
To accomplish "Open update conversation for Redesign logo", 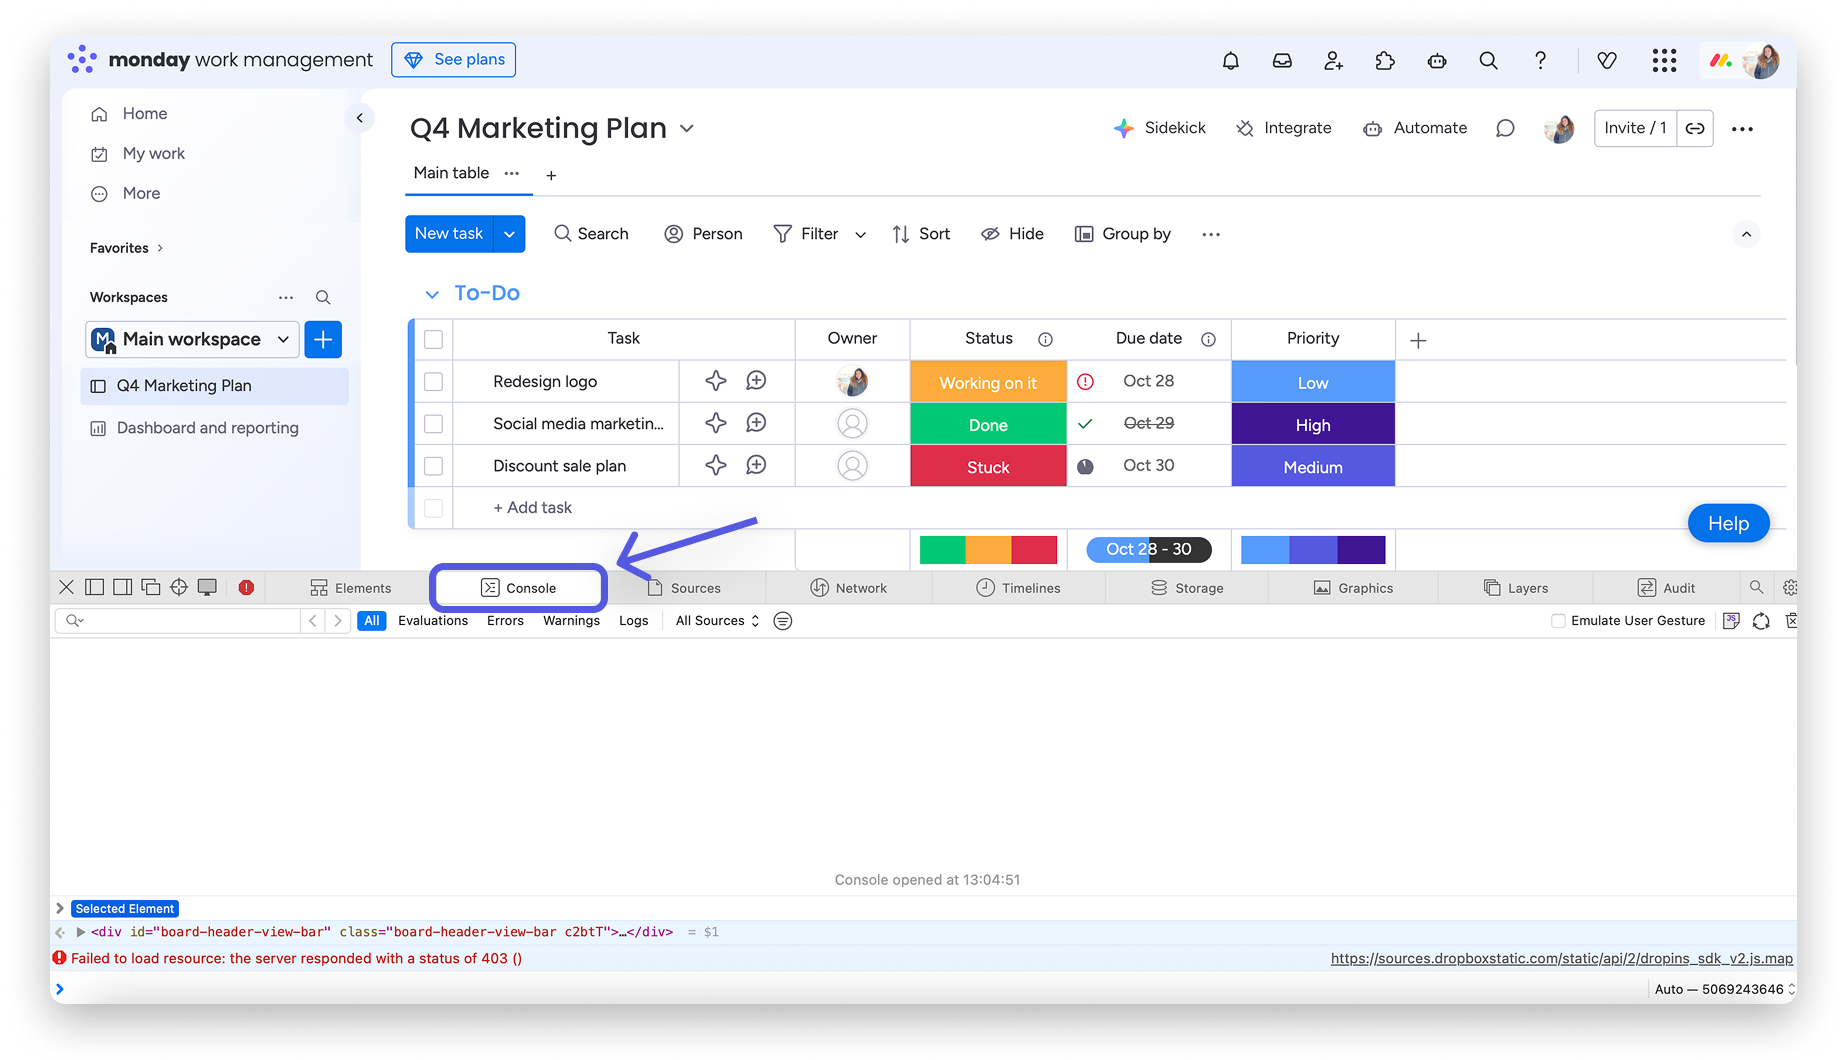I will (x=756, y=381).
